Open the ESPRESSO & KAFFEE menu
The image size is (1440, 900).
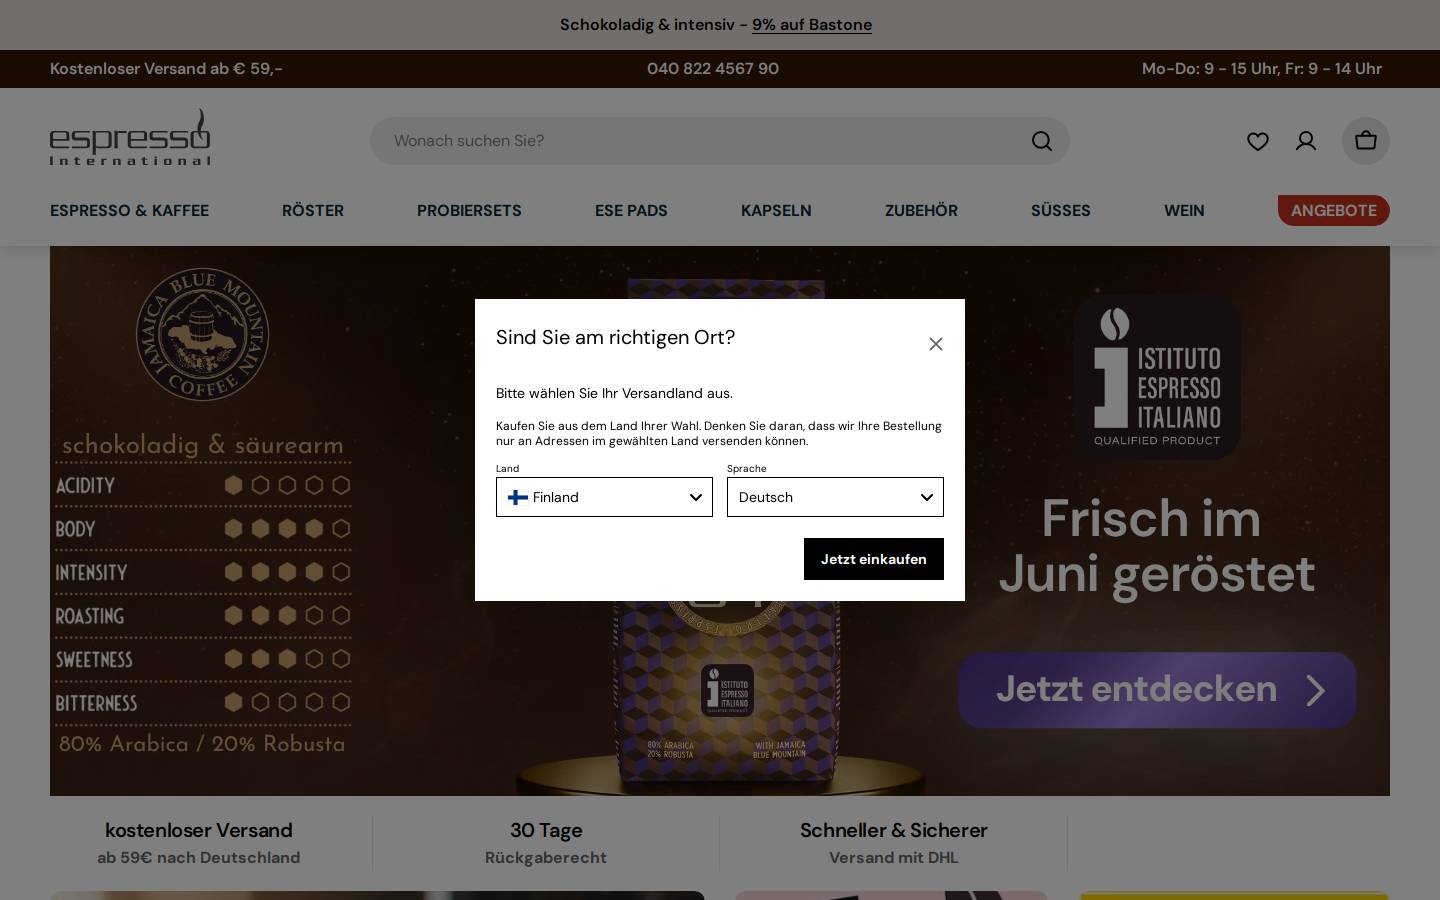(x=130, y=210)
